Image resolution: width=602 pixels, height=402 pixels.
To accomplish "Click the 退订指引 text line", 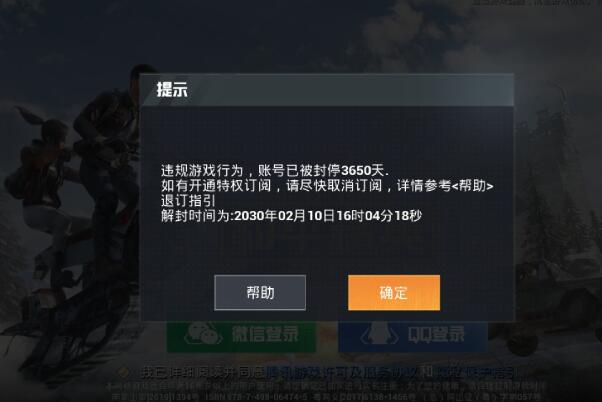I will 188,201.
